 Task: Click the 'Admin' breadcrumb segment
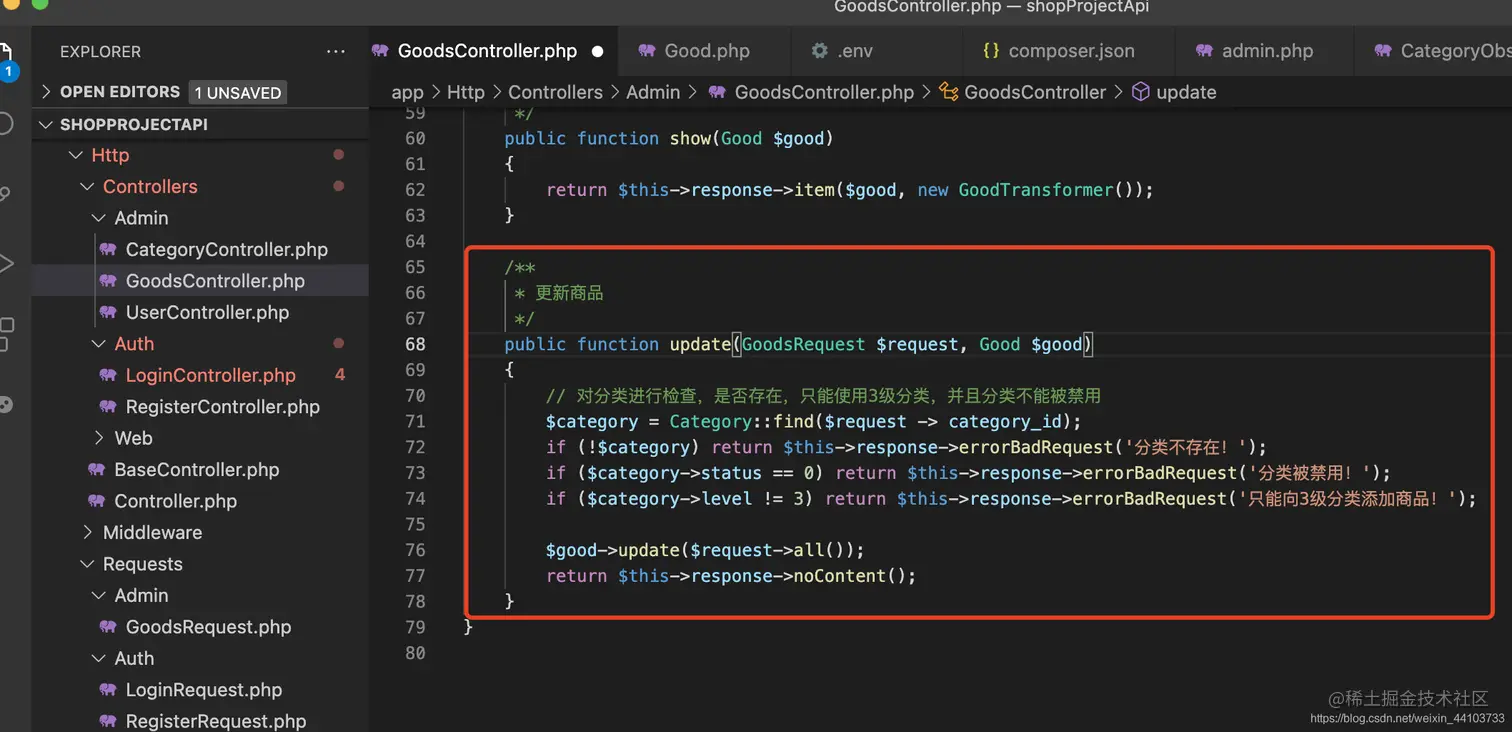[653, 92]
